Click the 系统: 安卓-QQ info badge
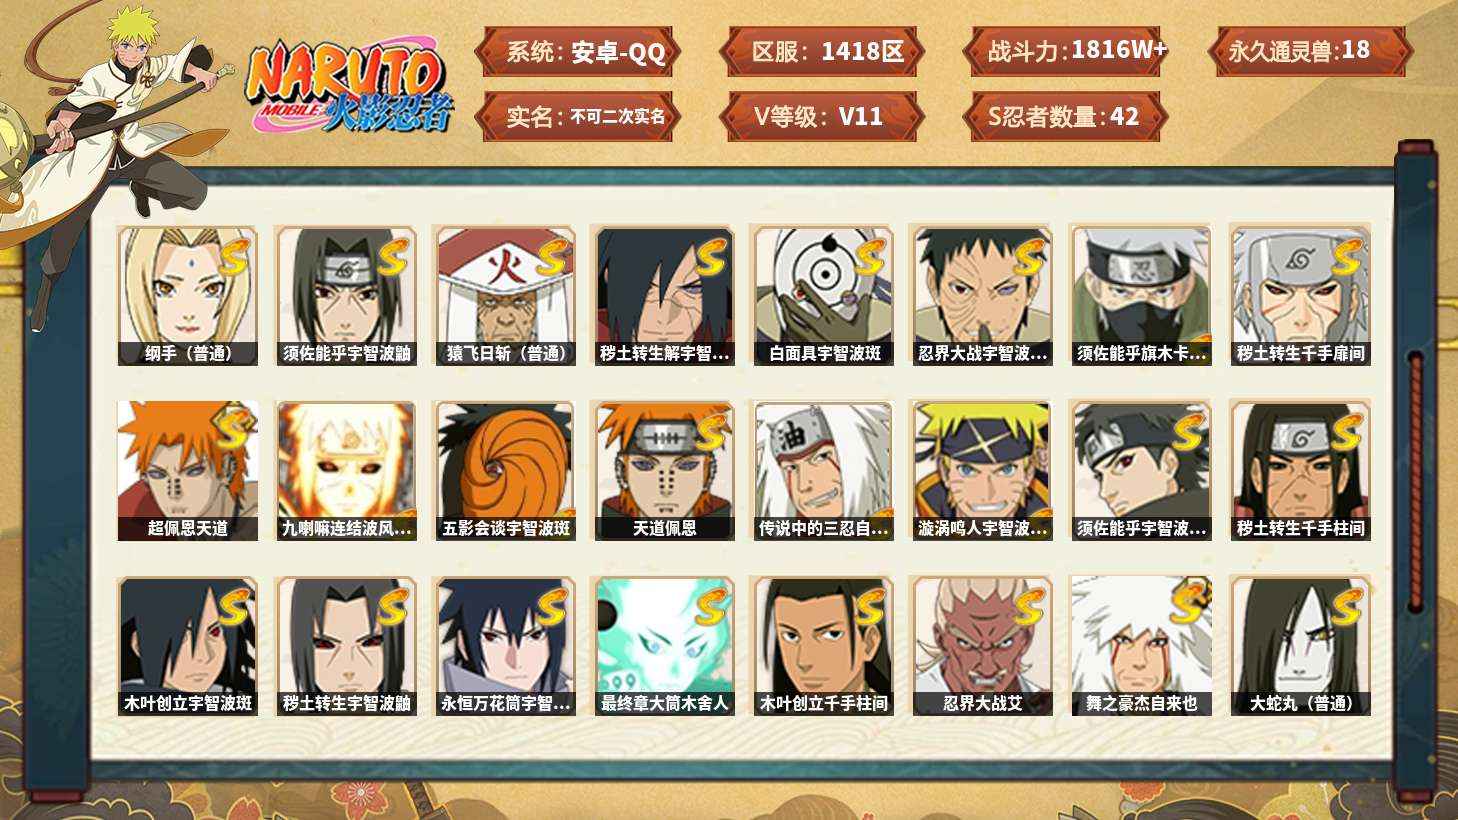This screenshot has height=820, width=1458. (578, 52)
